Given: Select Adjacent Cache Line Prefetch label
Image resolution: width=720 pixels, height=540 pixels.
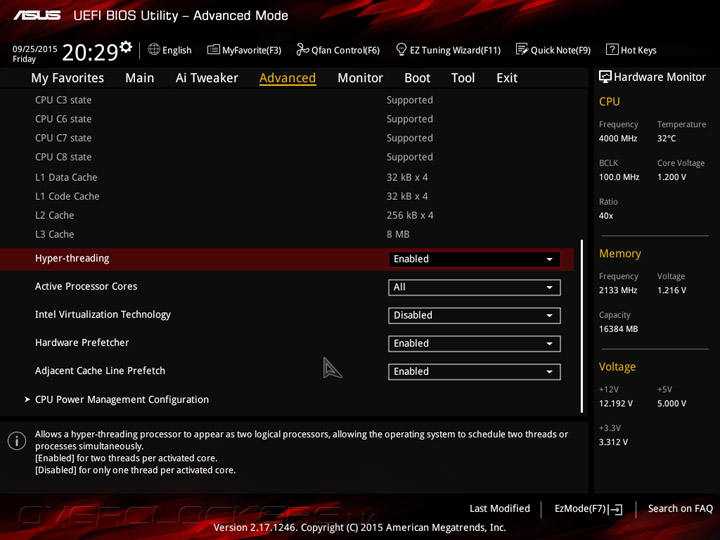Looking at the screenshot, I should click(x=100, y=371).
